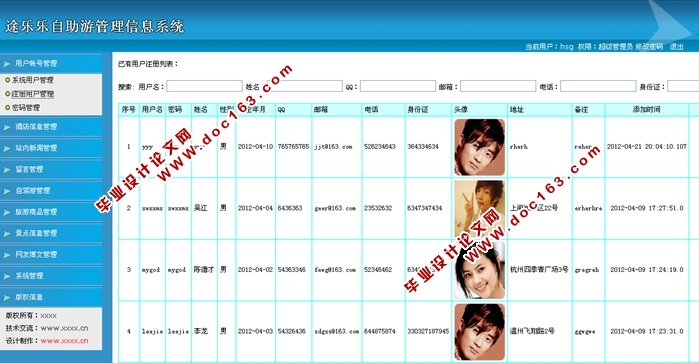Click address 杭州四季青广场3号
The width and height of the screenshot is (699, 363).
click(539, 270)
